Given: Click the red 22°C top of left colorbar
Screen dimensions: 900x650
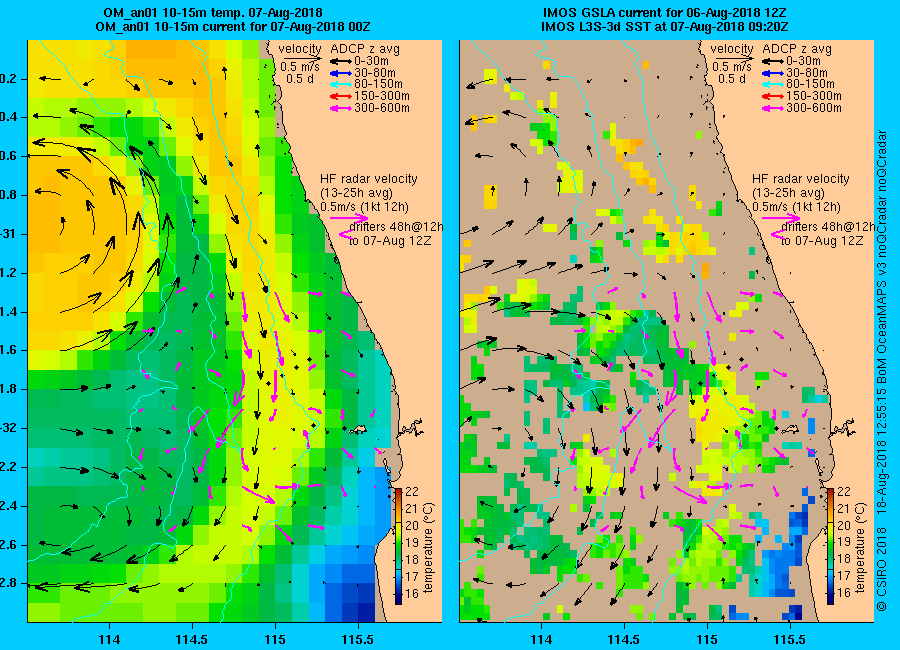Looking at the screenshot, I should tap(398, 492).
